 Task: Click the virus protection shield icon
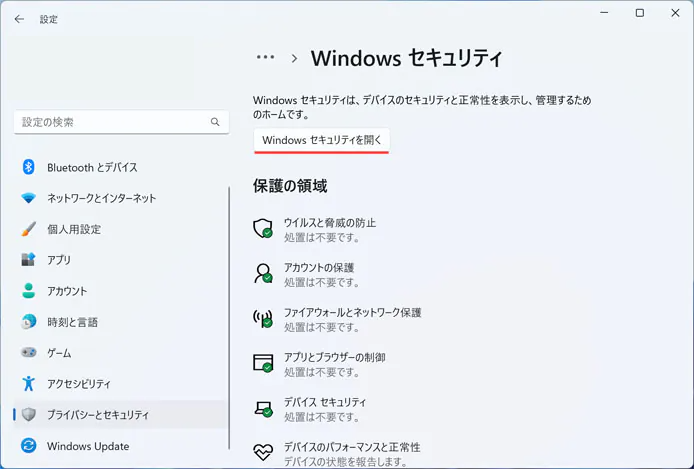click(x=263, y=228)
